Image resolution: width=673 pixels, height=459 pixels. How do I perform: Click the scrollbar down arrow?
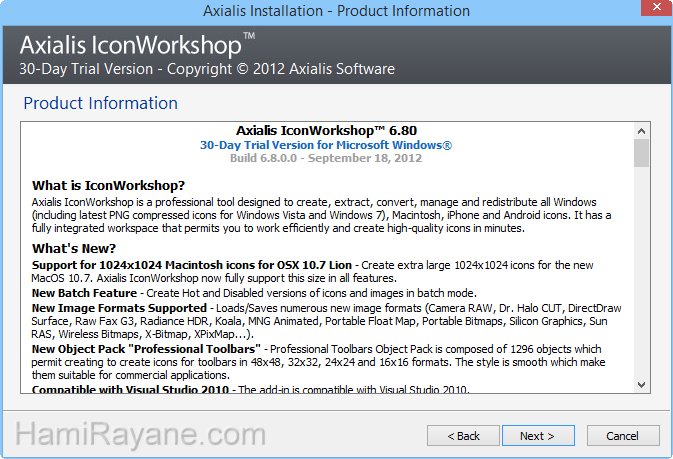coord(641,385)
